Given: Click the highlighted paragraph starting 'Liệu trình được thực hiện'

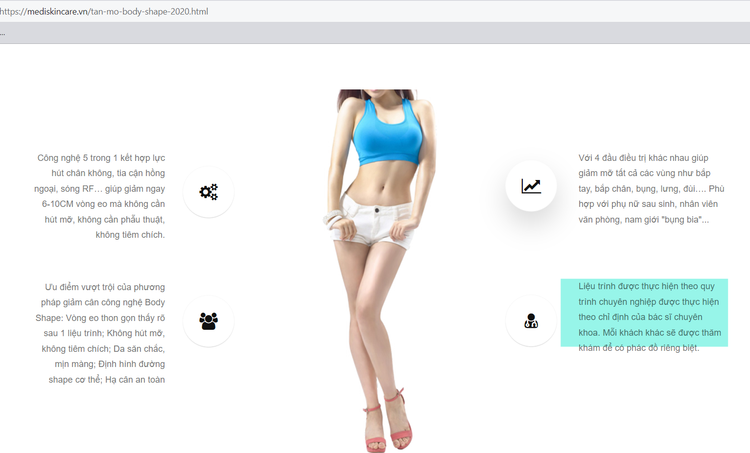Looking at the screenshot, I should click(644, 313).
